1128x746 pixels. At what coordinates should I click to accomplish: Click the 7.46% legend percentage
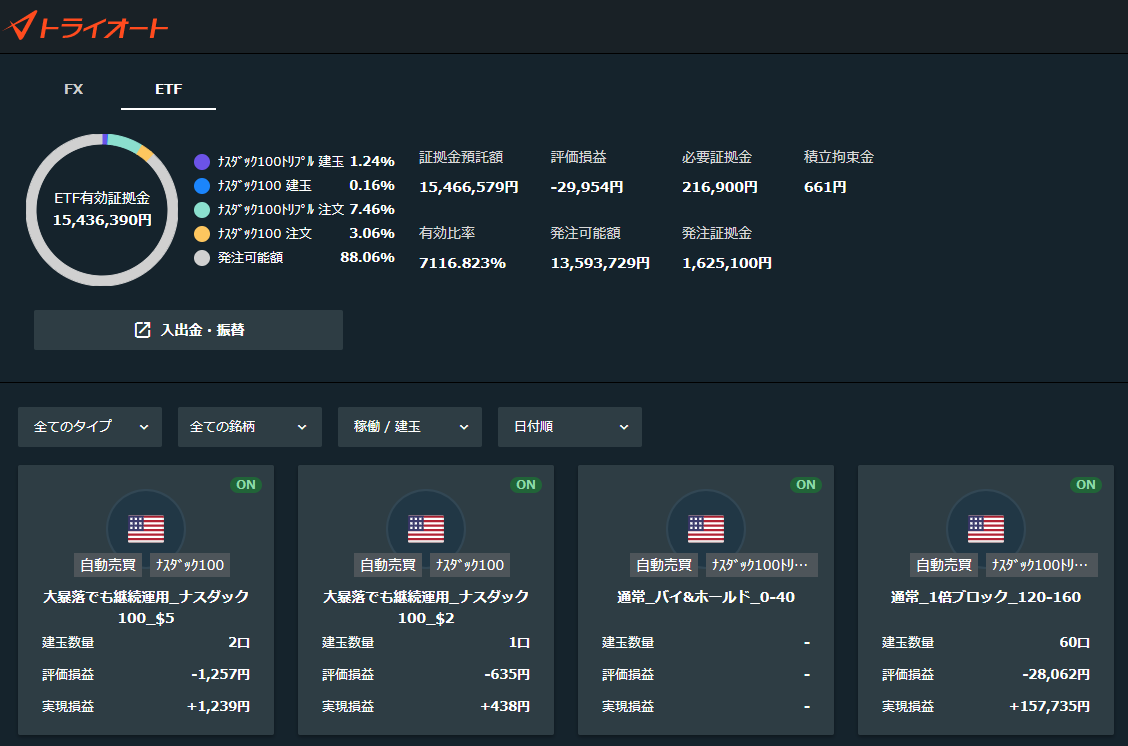372,209
